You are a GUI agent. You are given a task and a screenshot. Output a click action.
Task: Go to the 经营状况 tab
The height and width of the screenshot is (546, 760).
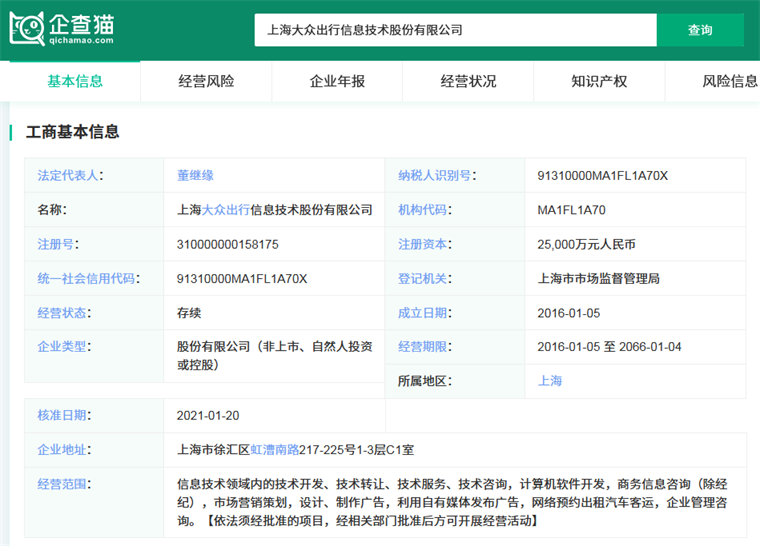click(468, 81)
